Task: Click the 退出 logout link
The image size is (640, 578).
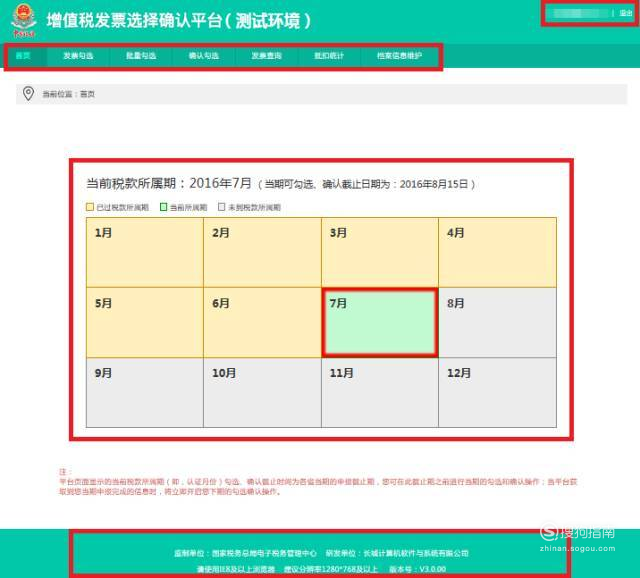Action: (626, 13)
